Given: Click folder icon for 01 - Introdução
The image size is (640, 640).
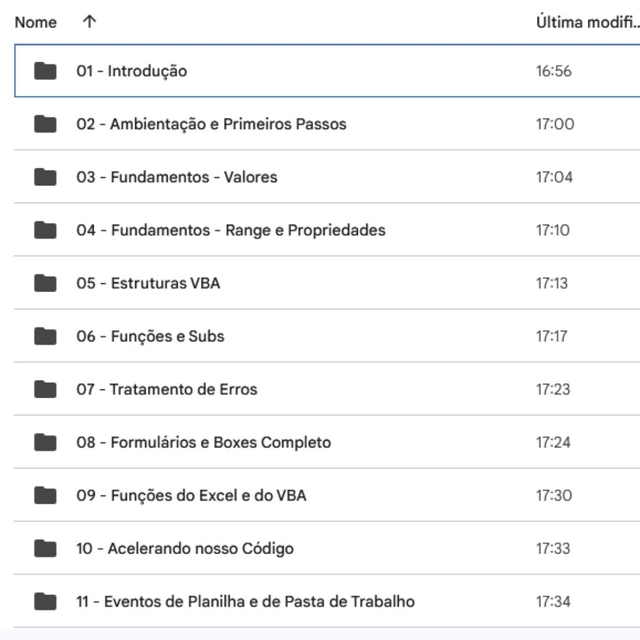Looking at the screenshot, I should tap(45, 71).
